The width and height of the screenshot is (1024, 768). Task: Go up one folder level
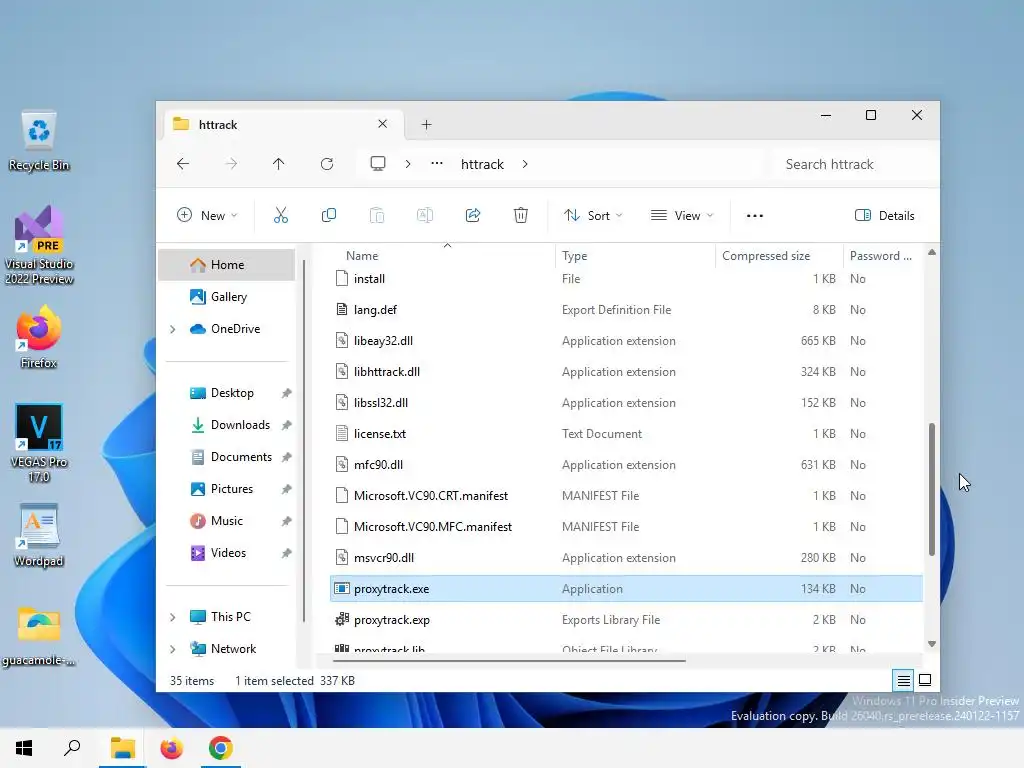[279, 164]
